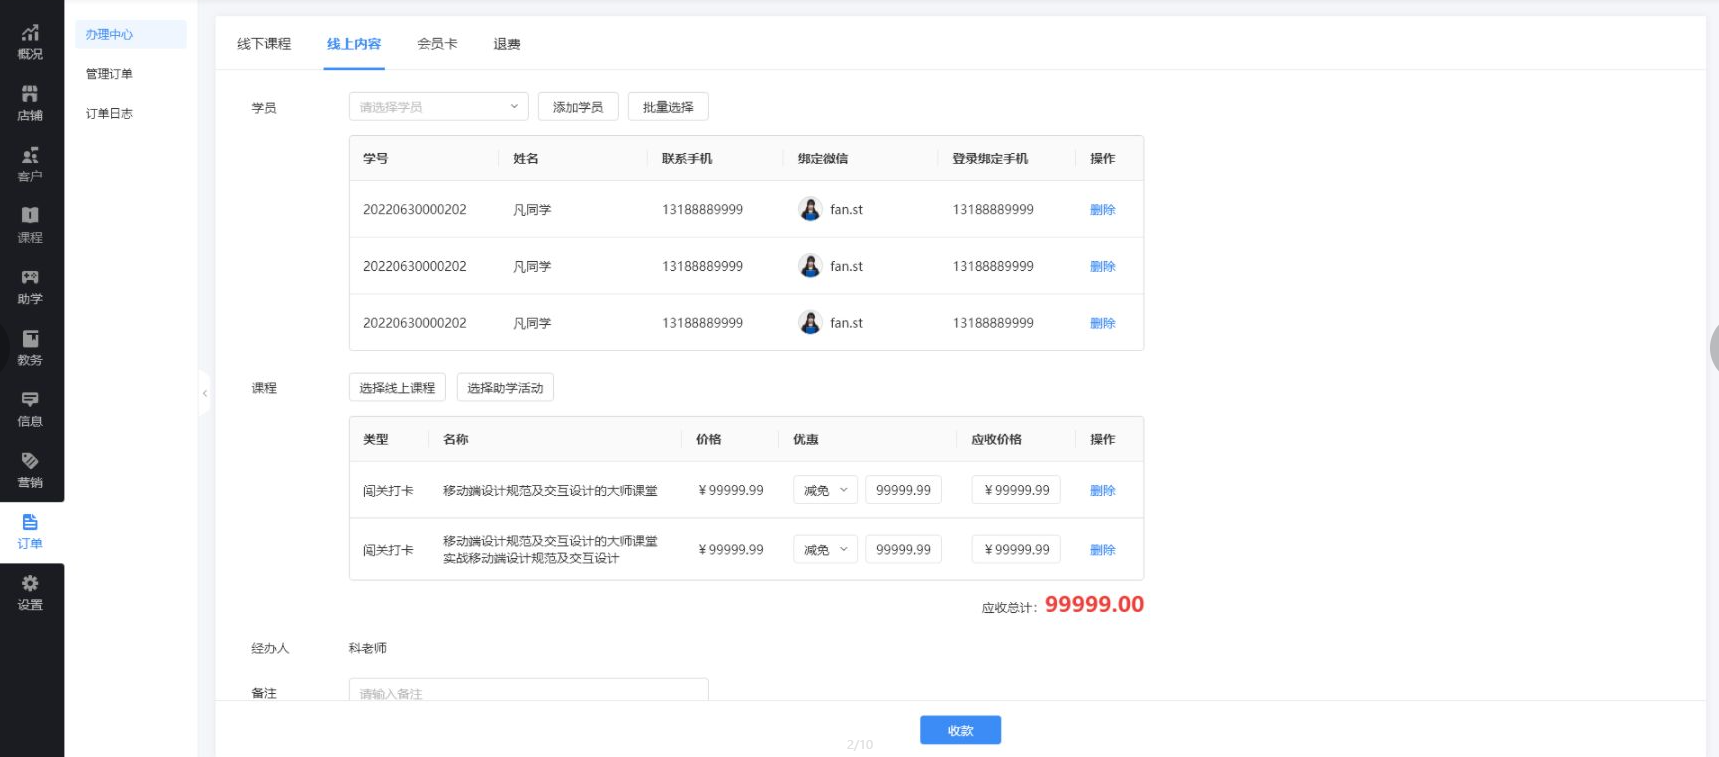This screenshot has width=1719, height=757.
Task: Switch to the 线下课程 tab
Action: pos(264,44)
